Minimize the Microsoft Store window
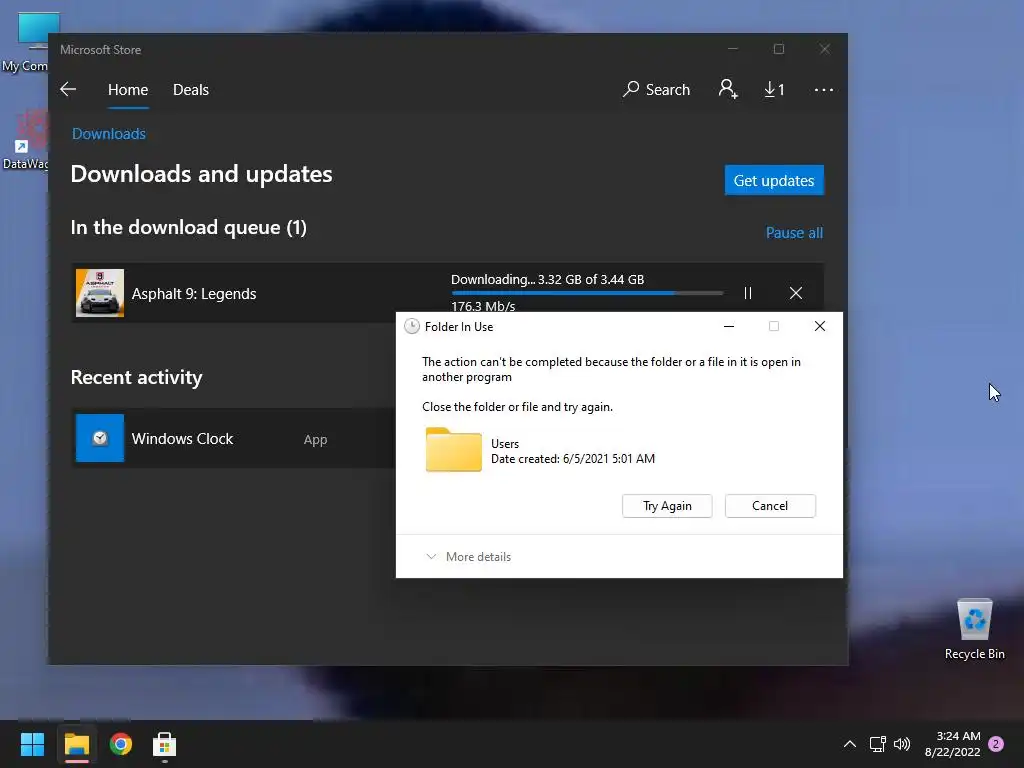The width and height of the screenshot is (1024, 768). point(733,49)
